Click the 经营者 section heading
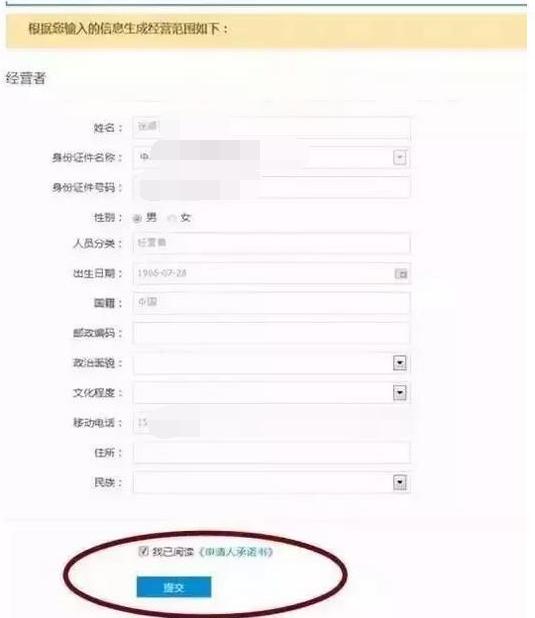 coord(26,78)
